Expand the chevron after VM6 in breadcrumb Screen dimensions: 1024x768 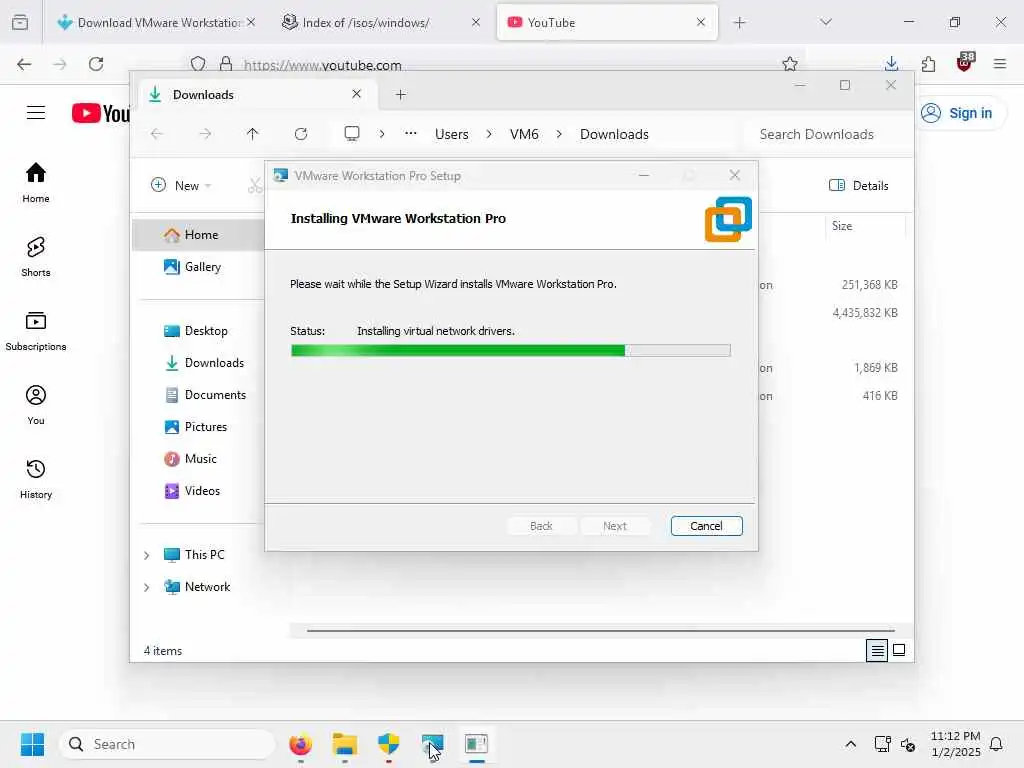(x=559, y=134)
